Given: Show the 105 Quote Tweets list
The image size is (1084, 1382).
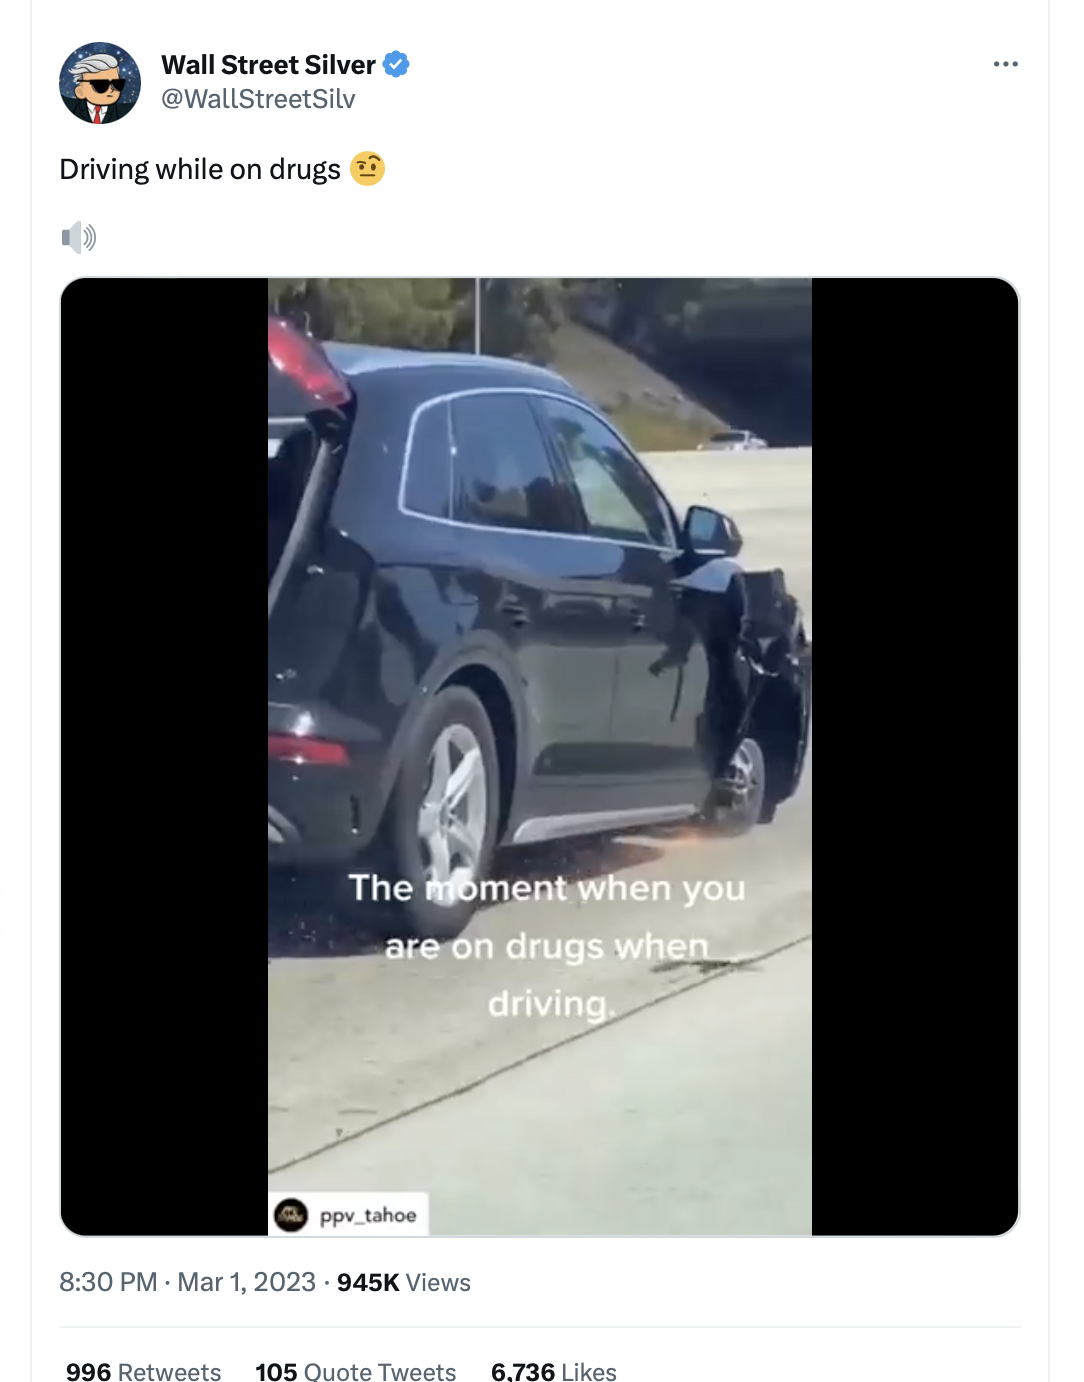Looking at the screenshot, I should [355, 1371].
